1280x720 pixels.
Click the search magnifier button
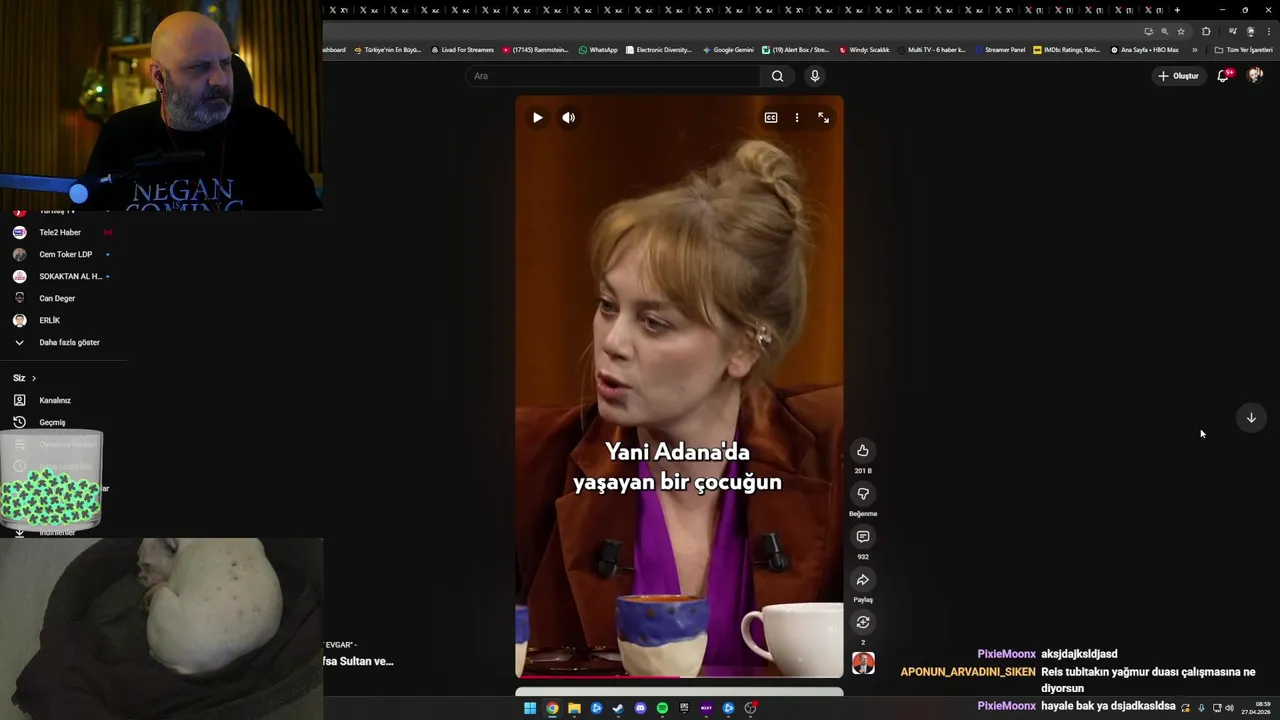point(777,76)
